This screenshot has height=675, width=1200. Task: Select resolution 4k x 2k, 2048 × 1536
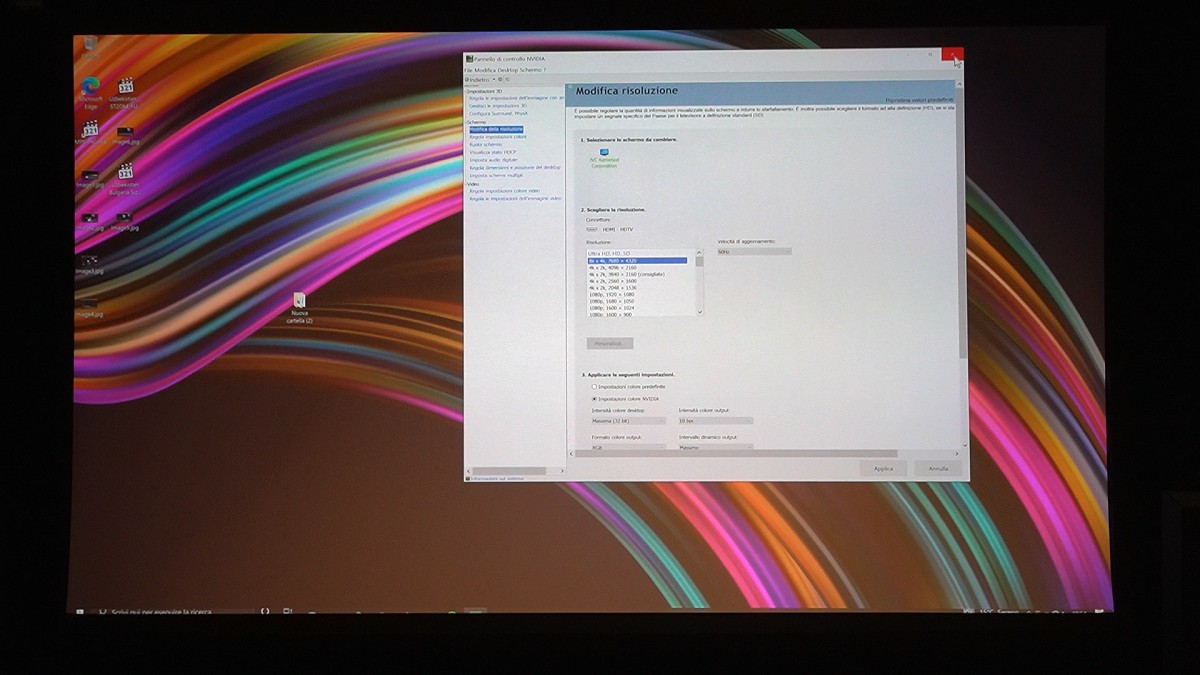pos(613,288)
